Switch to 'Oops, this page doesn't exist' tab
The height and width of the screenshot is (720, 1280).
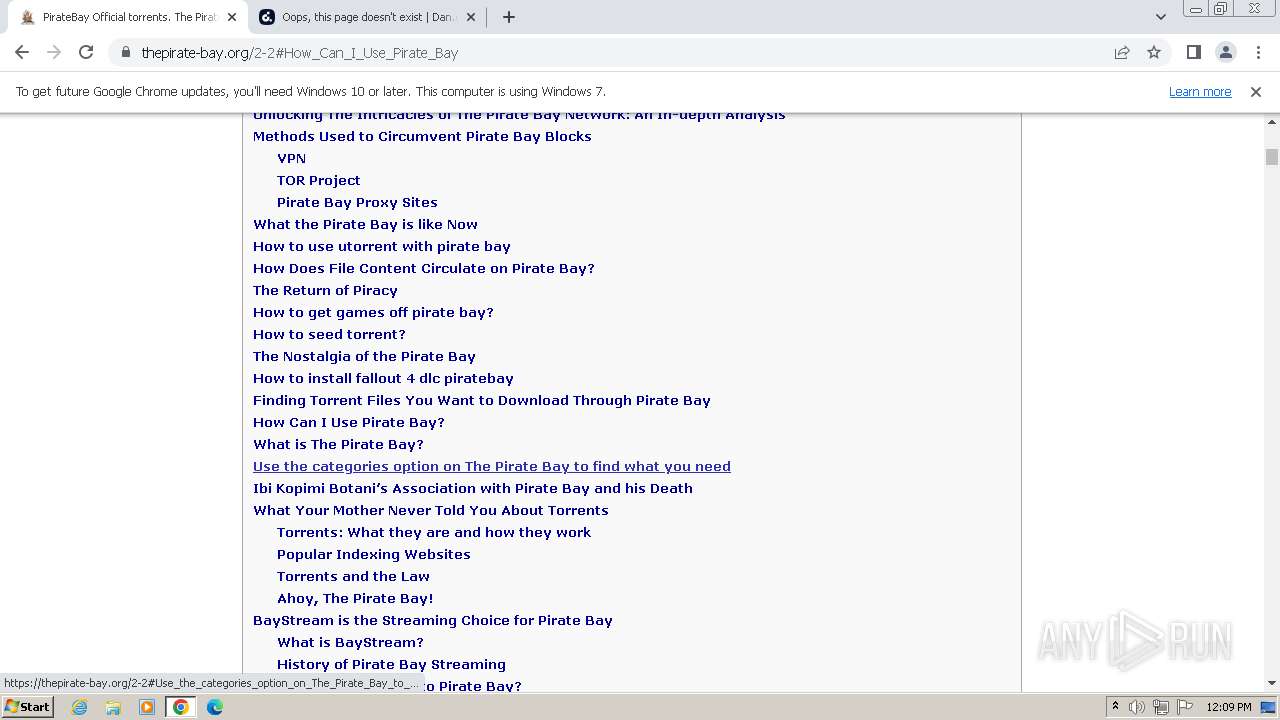(367, 17)
